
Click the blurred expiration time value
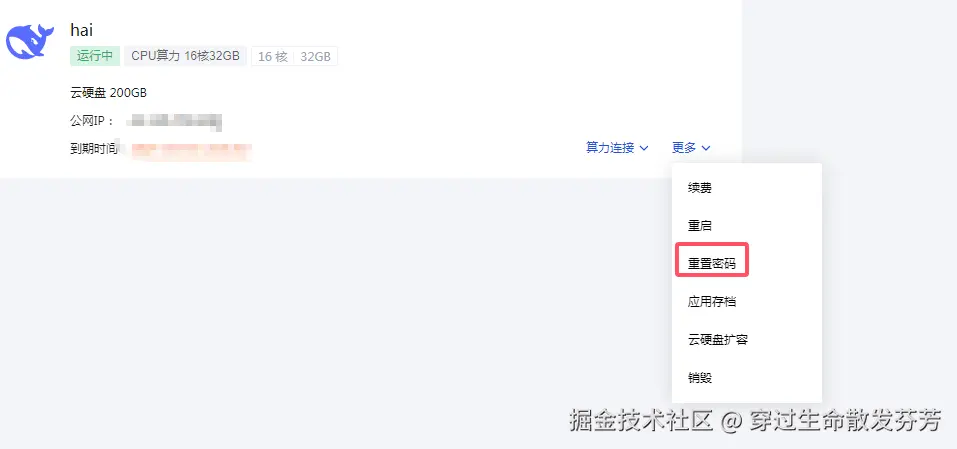(192, 149)
